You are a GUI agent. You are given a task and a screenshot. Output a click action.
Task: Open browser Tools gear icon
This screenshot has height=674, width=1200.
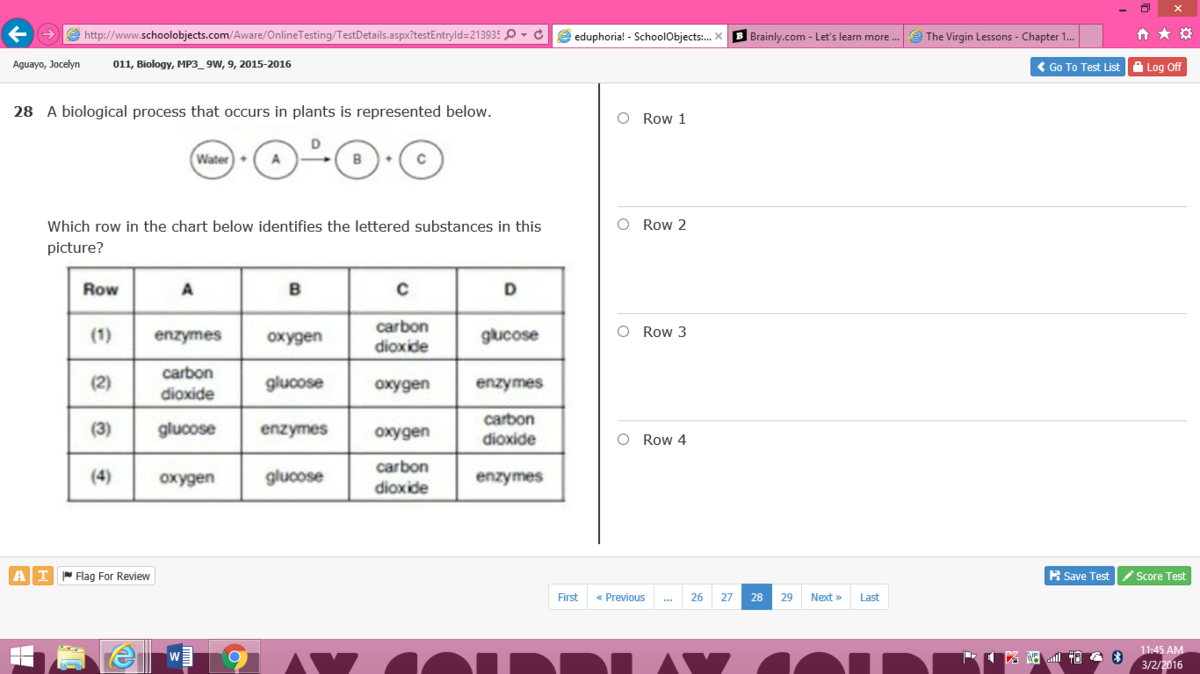pyautogui.click(x=1186, y=34)
